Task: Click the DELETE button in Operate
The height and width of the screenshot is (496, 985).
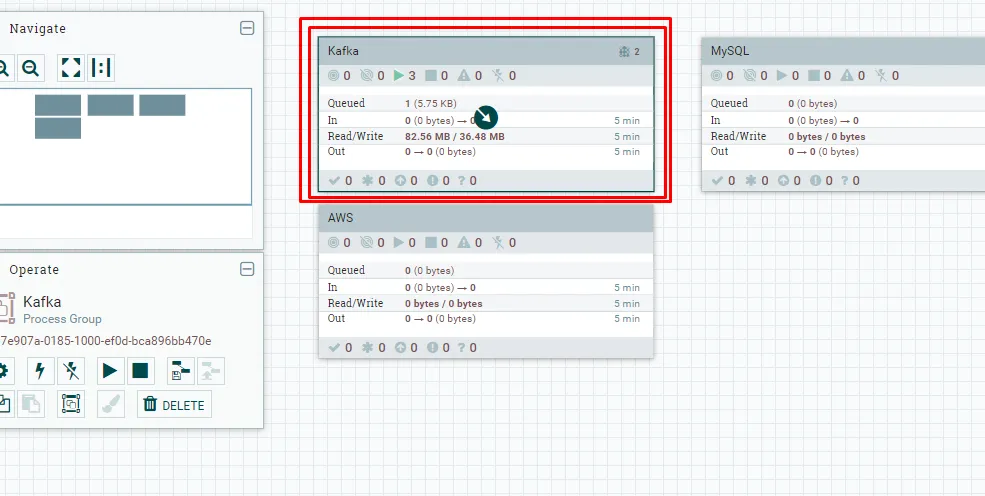Action: point(174,404)
